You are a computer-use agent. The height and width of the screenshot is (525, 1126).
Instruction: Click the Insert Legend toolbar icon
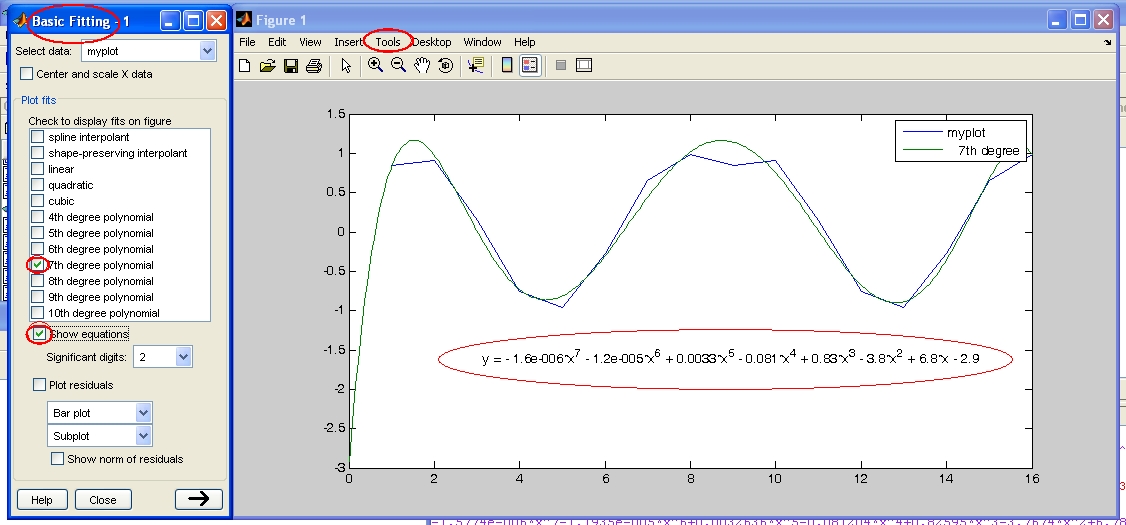[x=530, y=66]
